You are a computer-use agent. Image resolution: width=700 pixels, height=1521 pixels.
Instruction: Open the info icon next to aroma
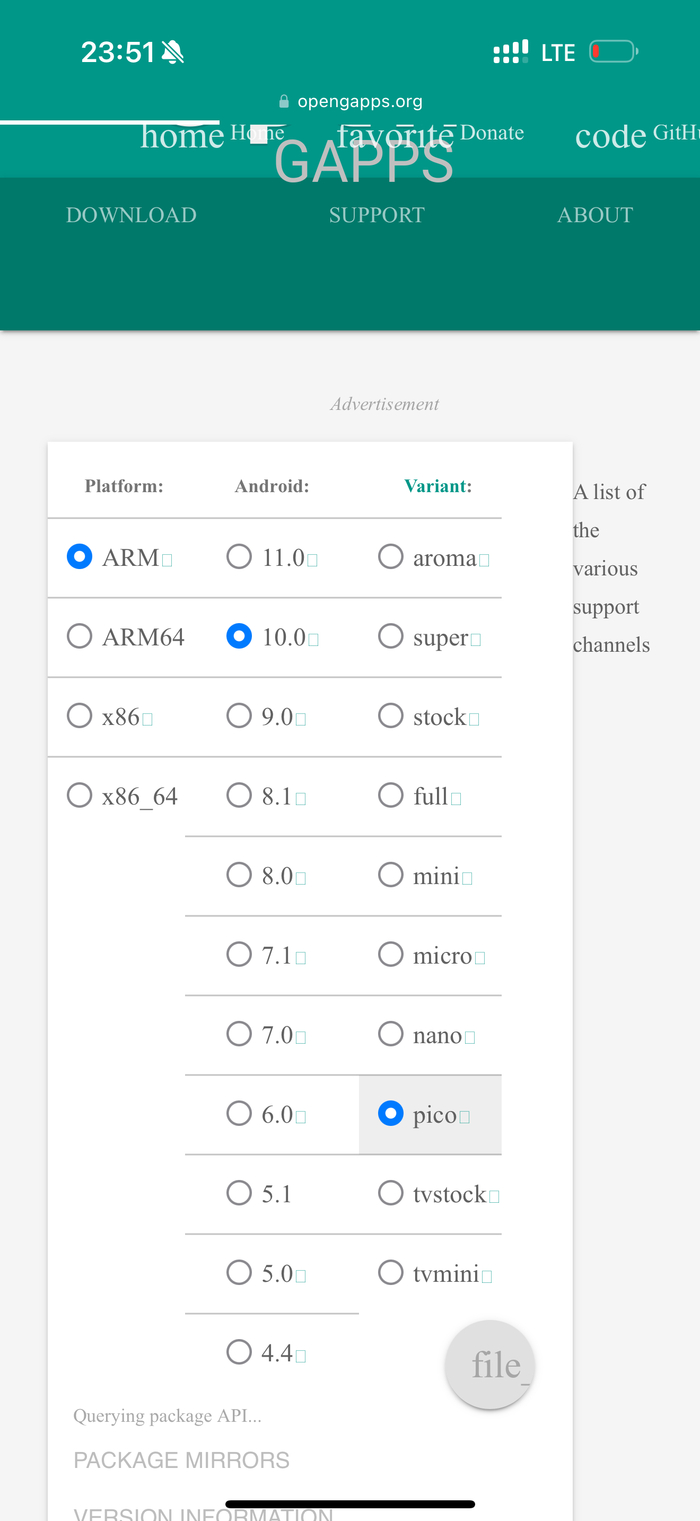point(485,560)
